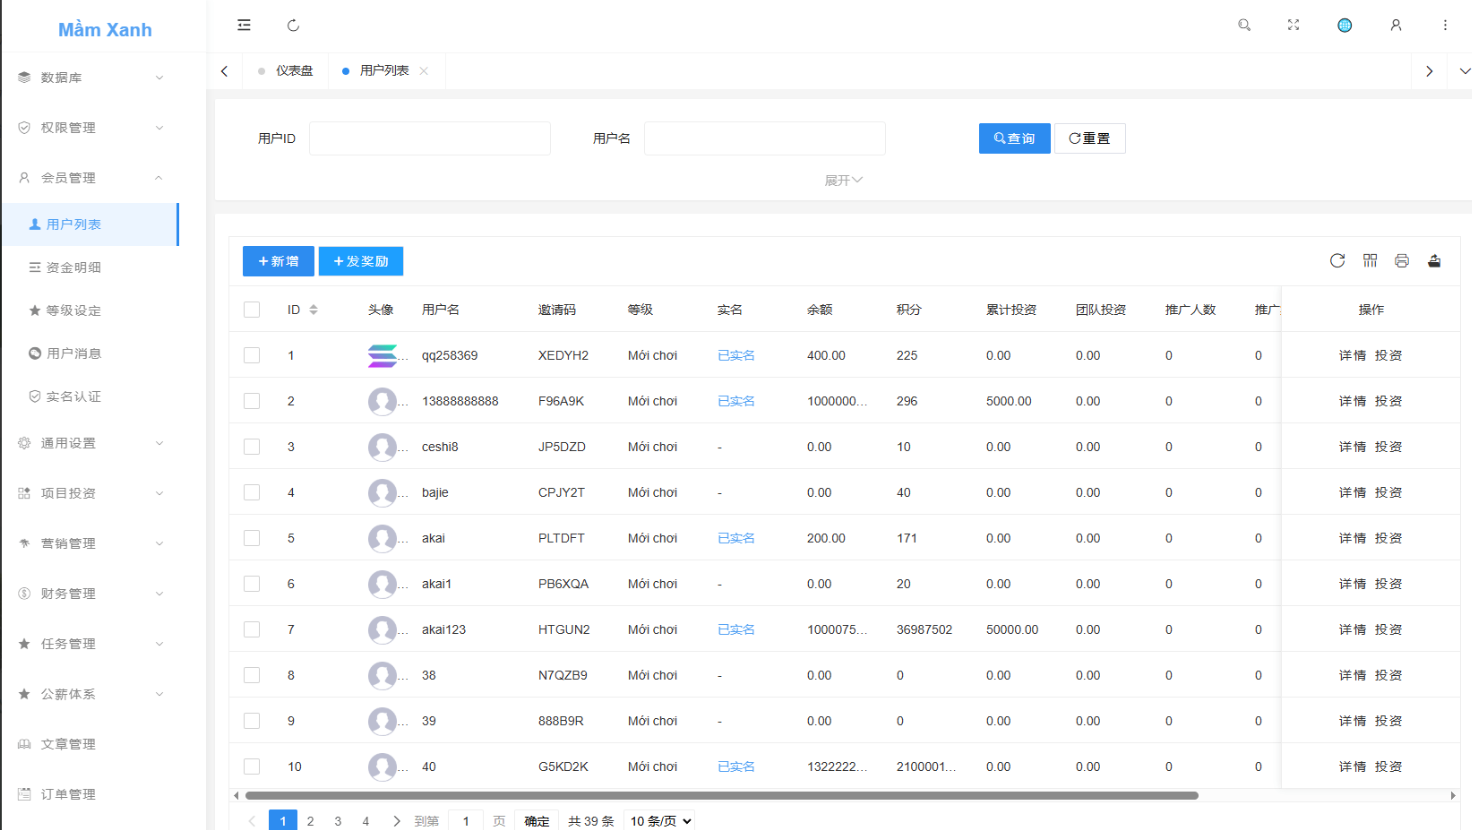Open 订单管理 in the sidebar
The height and width of the screenshot is (830, 1472).
point(90,794)
